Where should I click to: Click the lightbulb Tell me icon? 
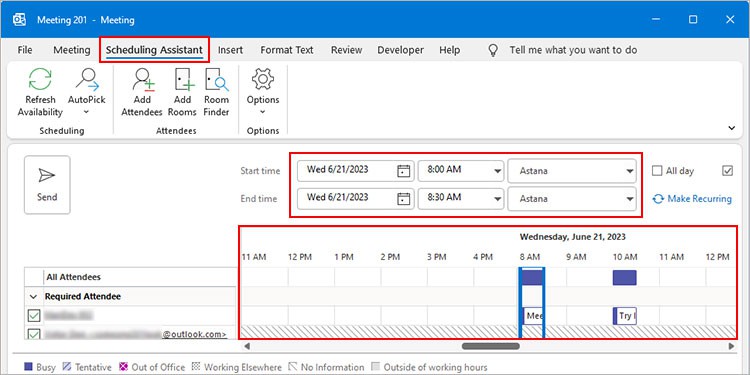[493, 50]
